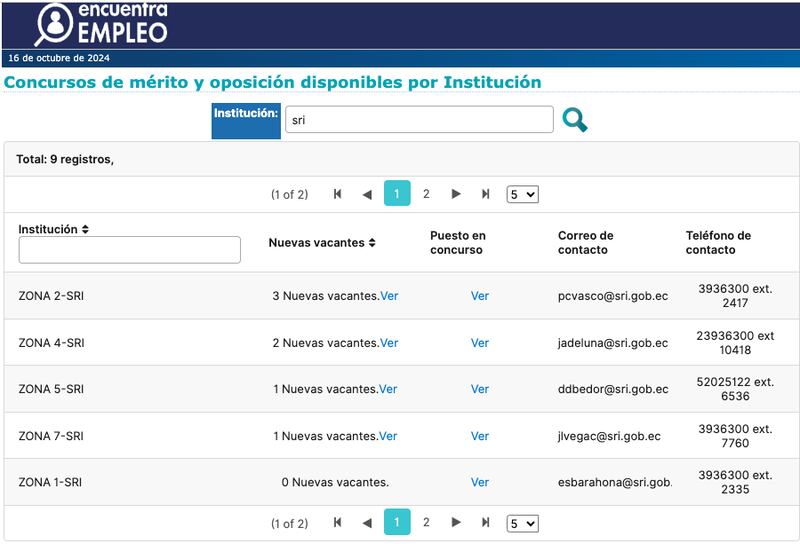The width and height of the screenshot is (800, 544).
Task: Click email starting with esbarahona@sri.gob
Action: click(x=615, y=482)
